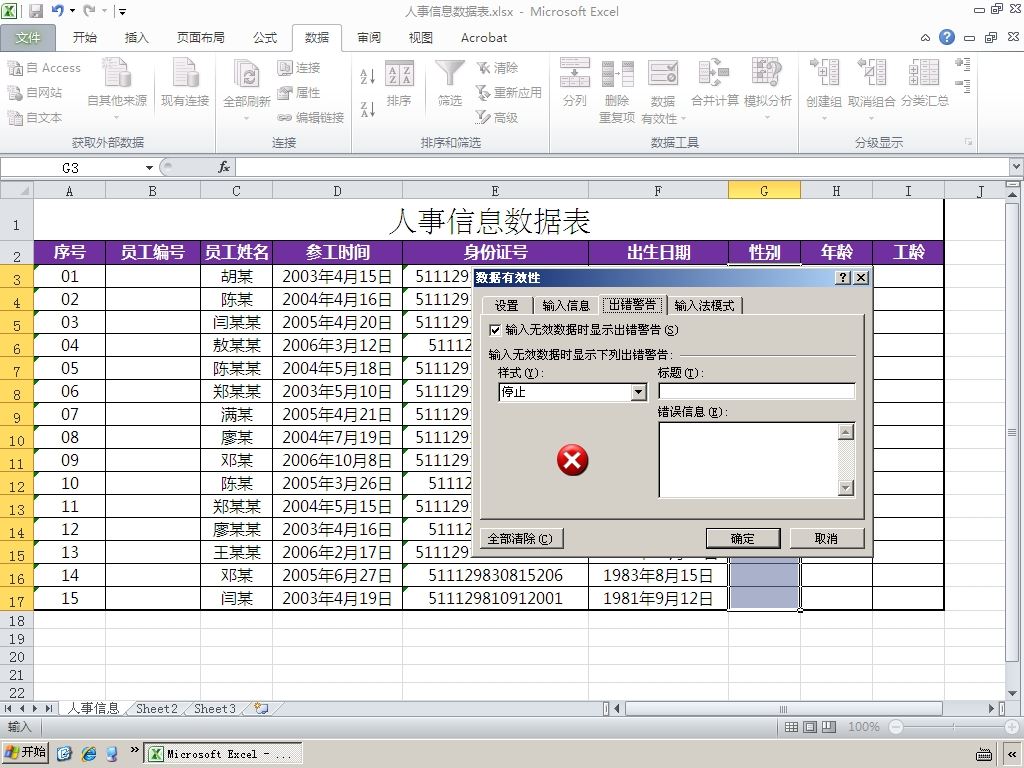The width and height of the screenshot is (1024, 768).
Task: Switch to Sheet2 worksheet tab
Action: click(x=157, y=709)
